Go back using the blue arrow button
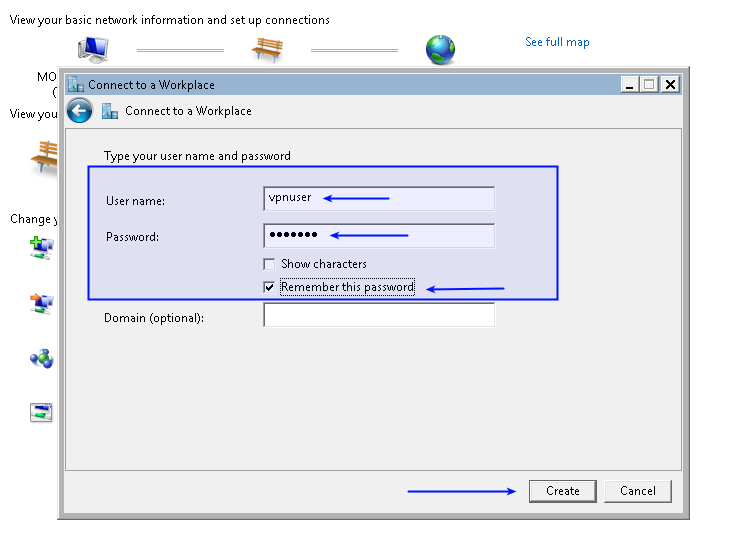 [80, 111]
